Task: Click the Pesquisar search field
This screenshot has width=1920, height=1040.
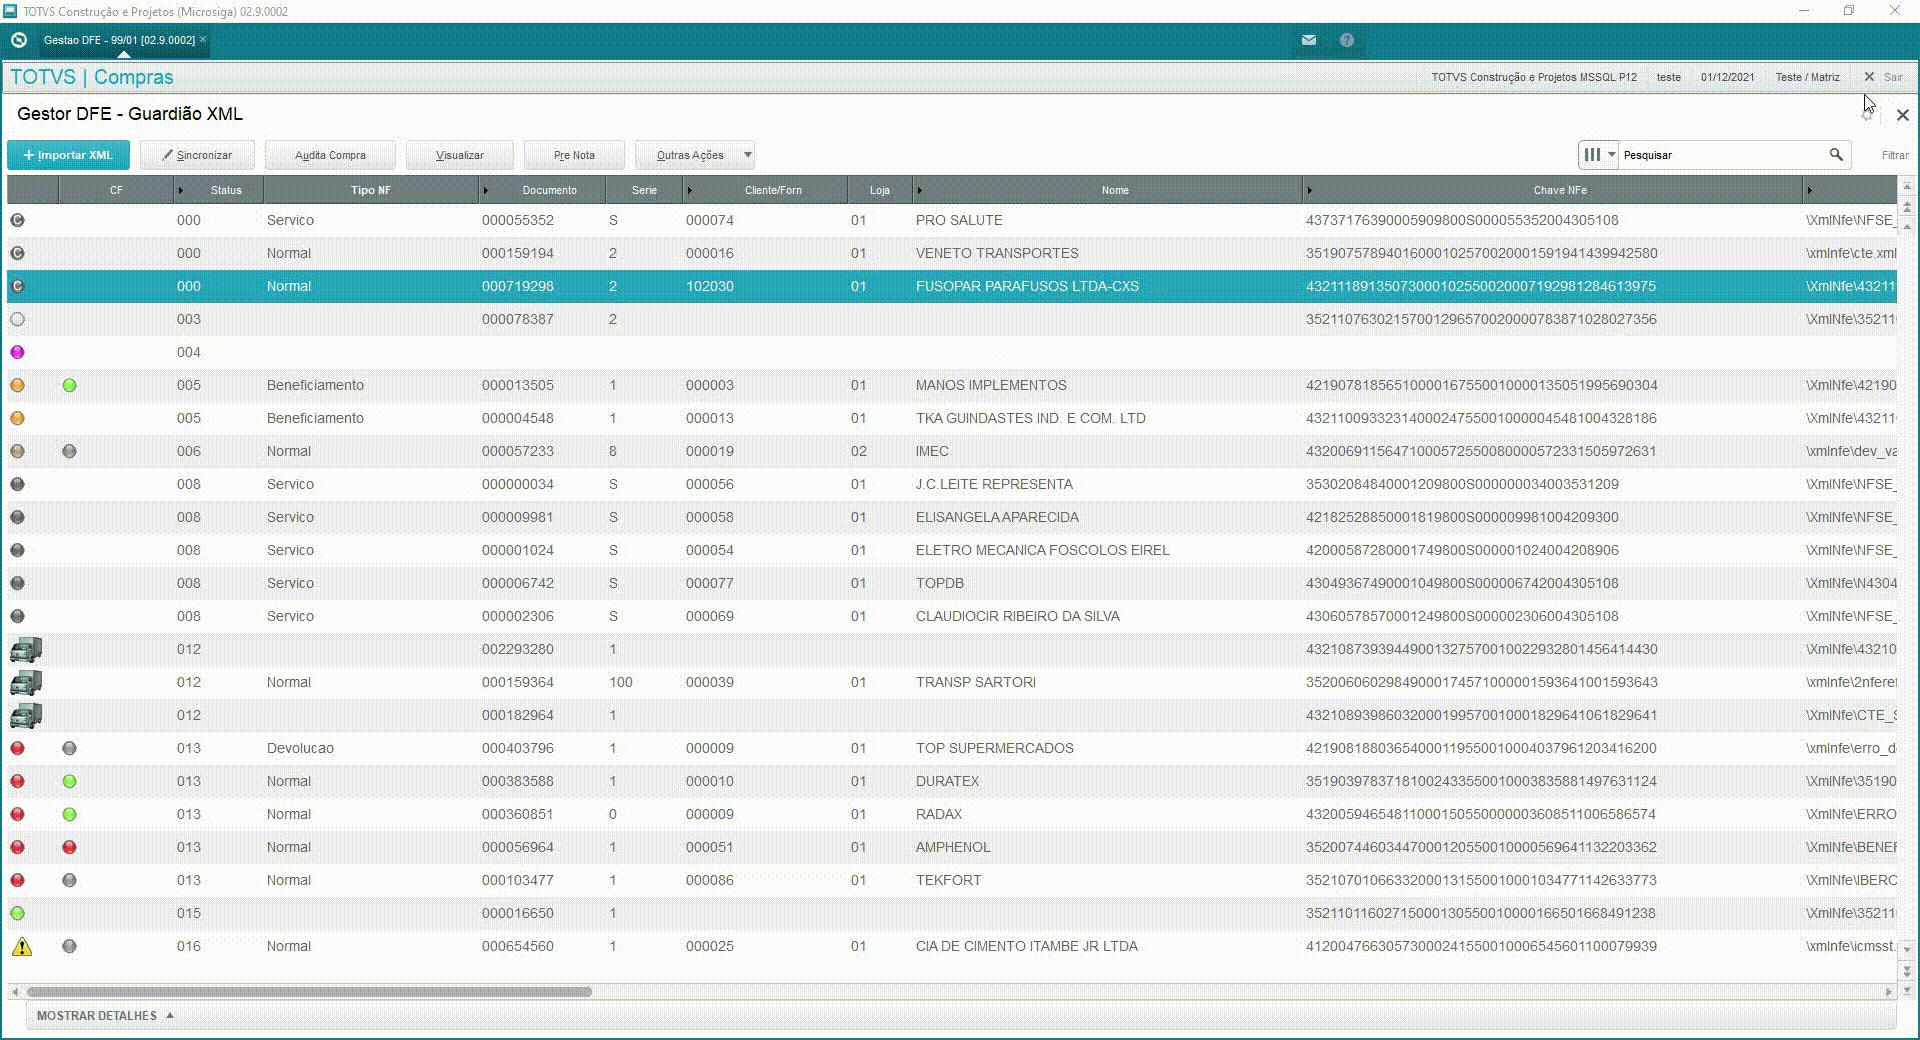Action: [1722, 155]
